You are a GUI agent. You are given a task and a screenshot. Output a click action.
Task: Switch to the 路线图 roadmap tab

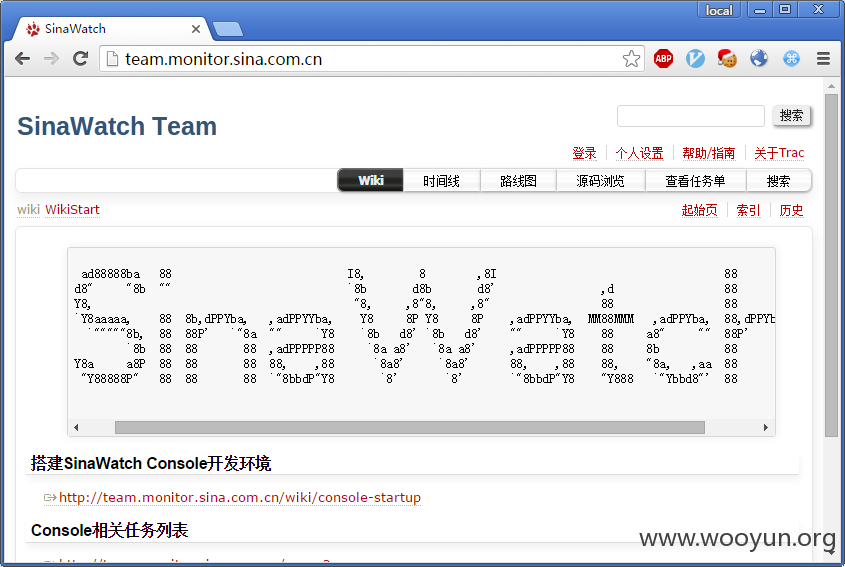pos(518,181)
